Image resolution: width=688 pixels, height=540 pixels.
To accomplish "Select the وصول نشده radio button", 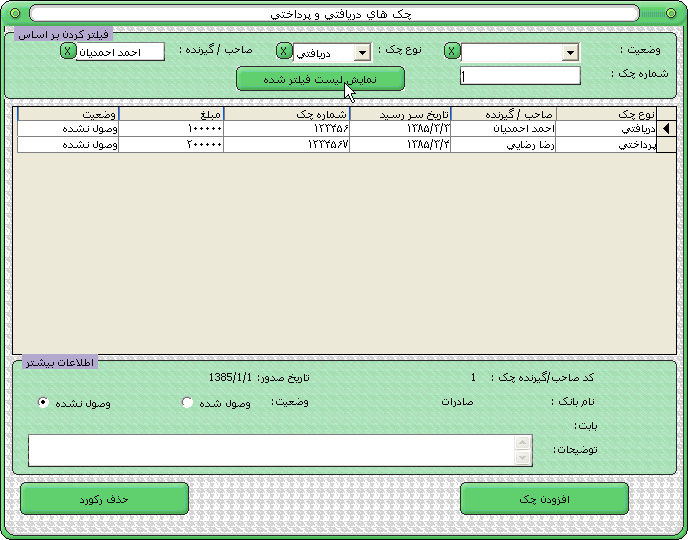I will (x=43, y=402).
